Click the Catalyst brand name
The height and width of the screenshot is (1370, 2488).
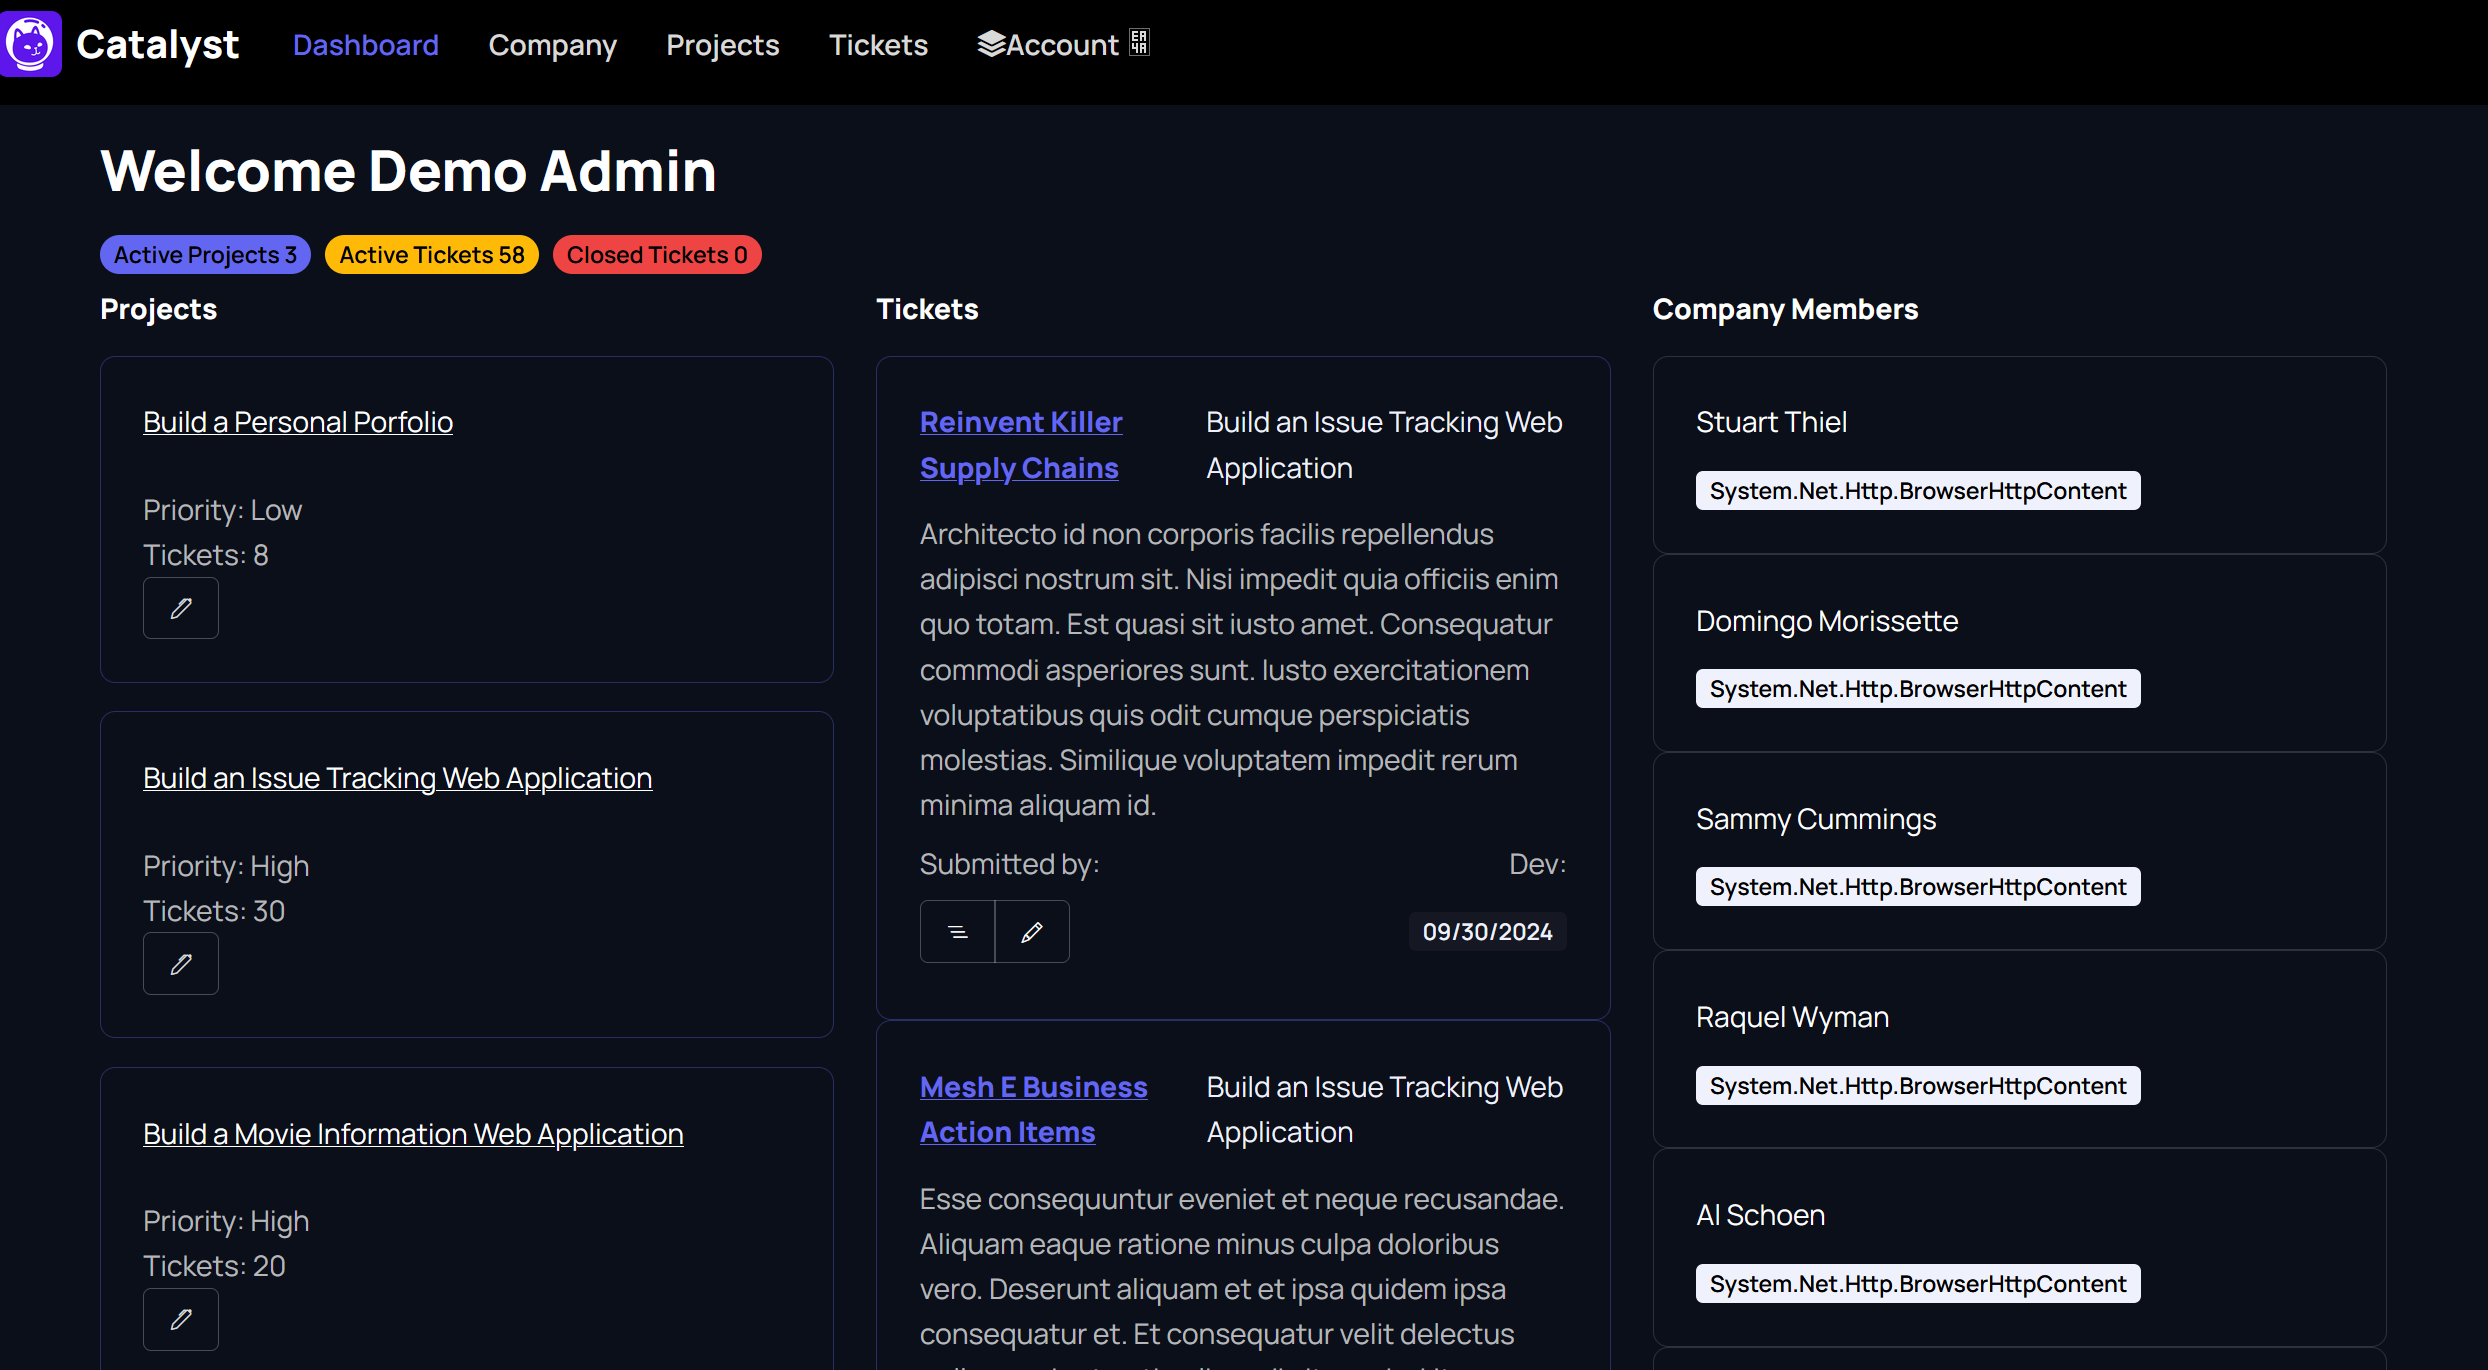[x=158, y=44]
